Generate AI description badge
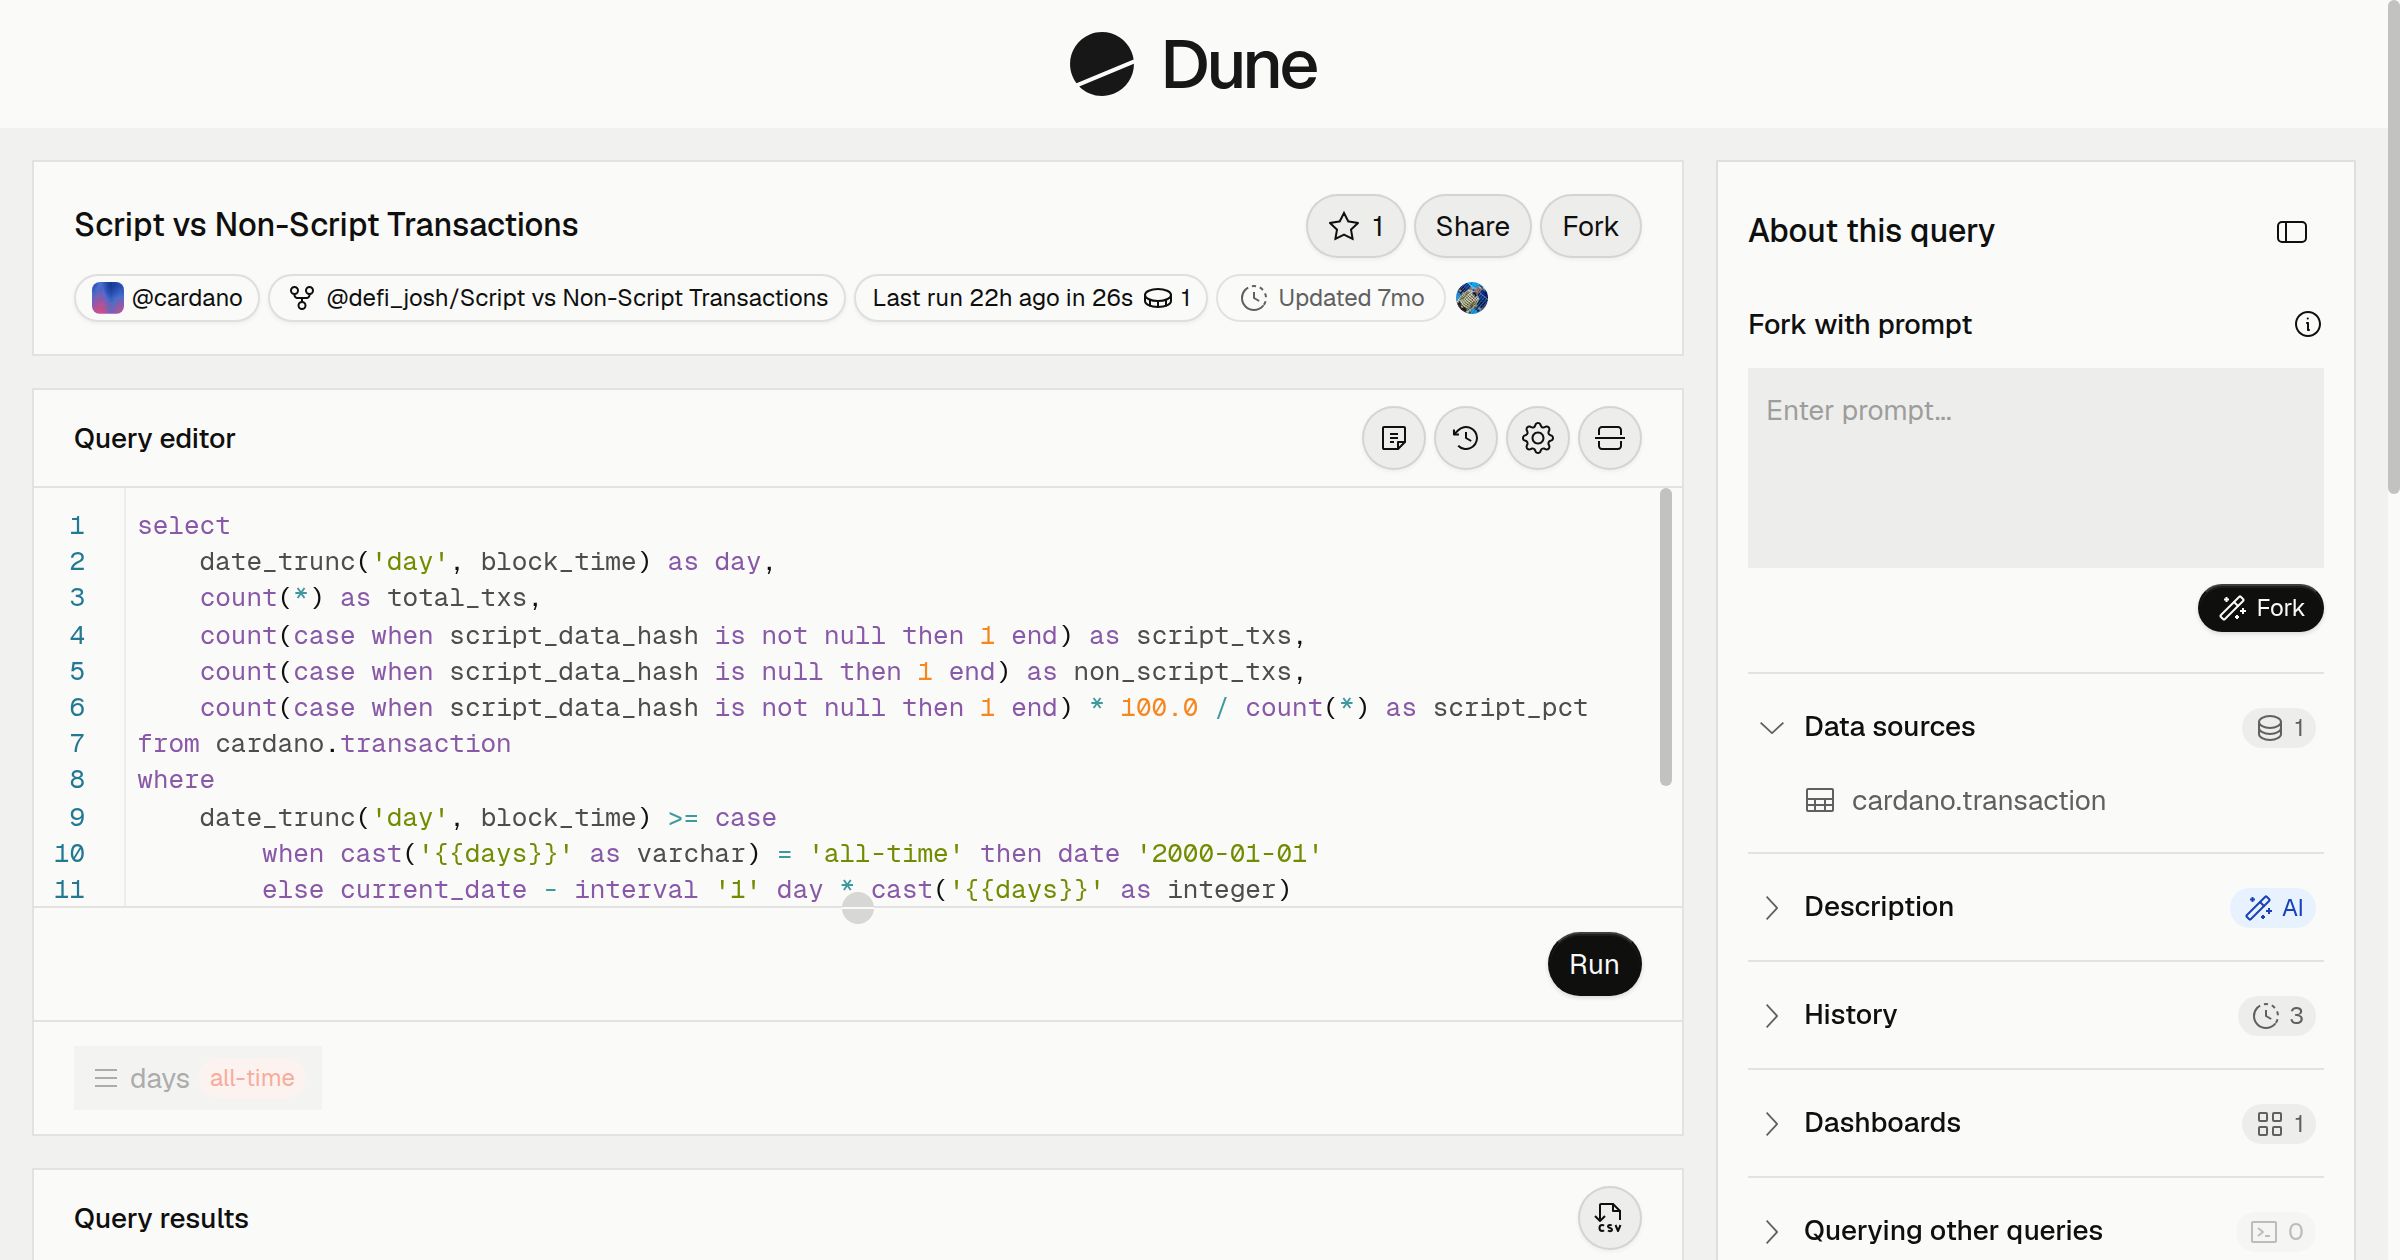 point(2274,907)
